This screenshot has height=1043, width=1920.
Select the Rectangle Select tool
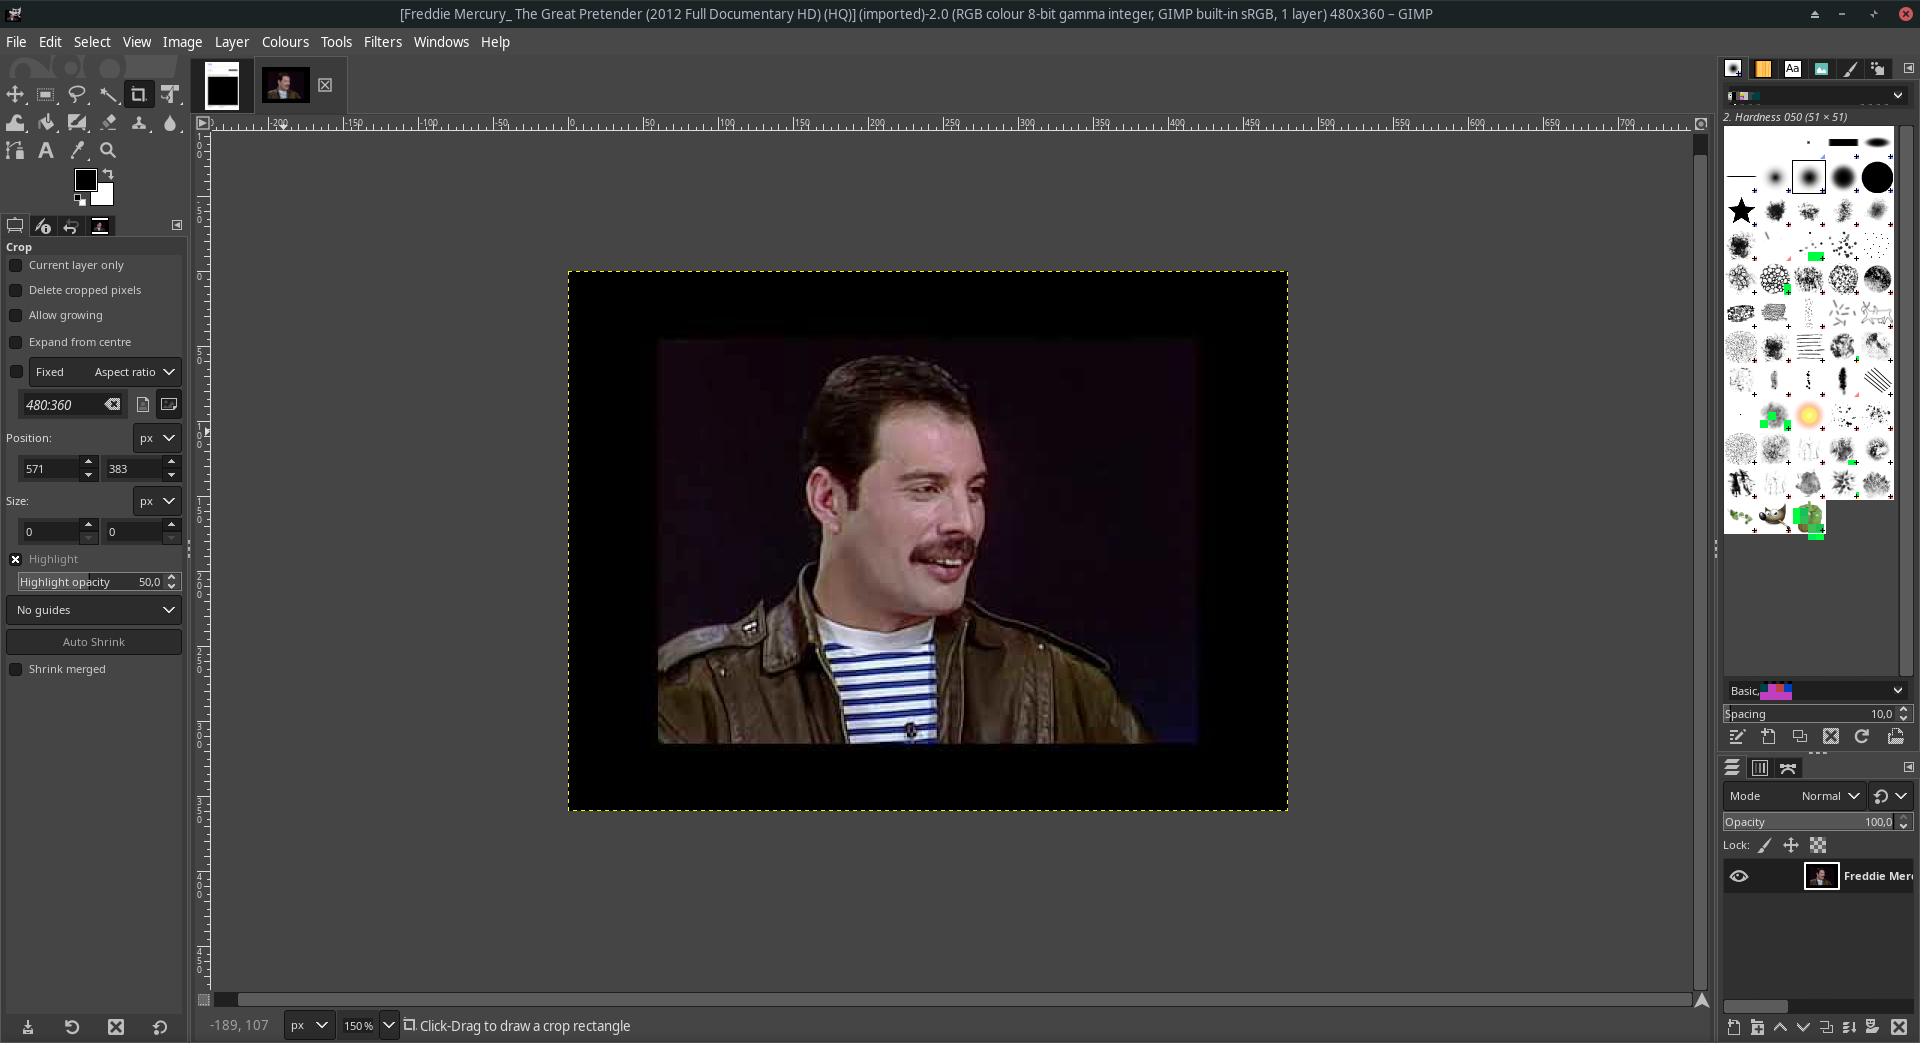pos(46,94)
